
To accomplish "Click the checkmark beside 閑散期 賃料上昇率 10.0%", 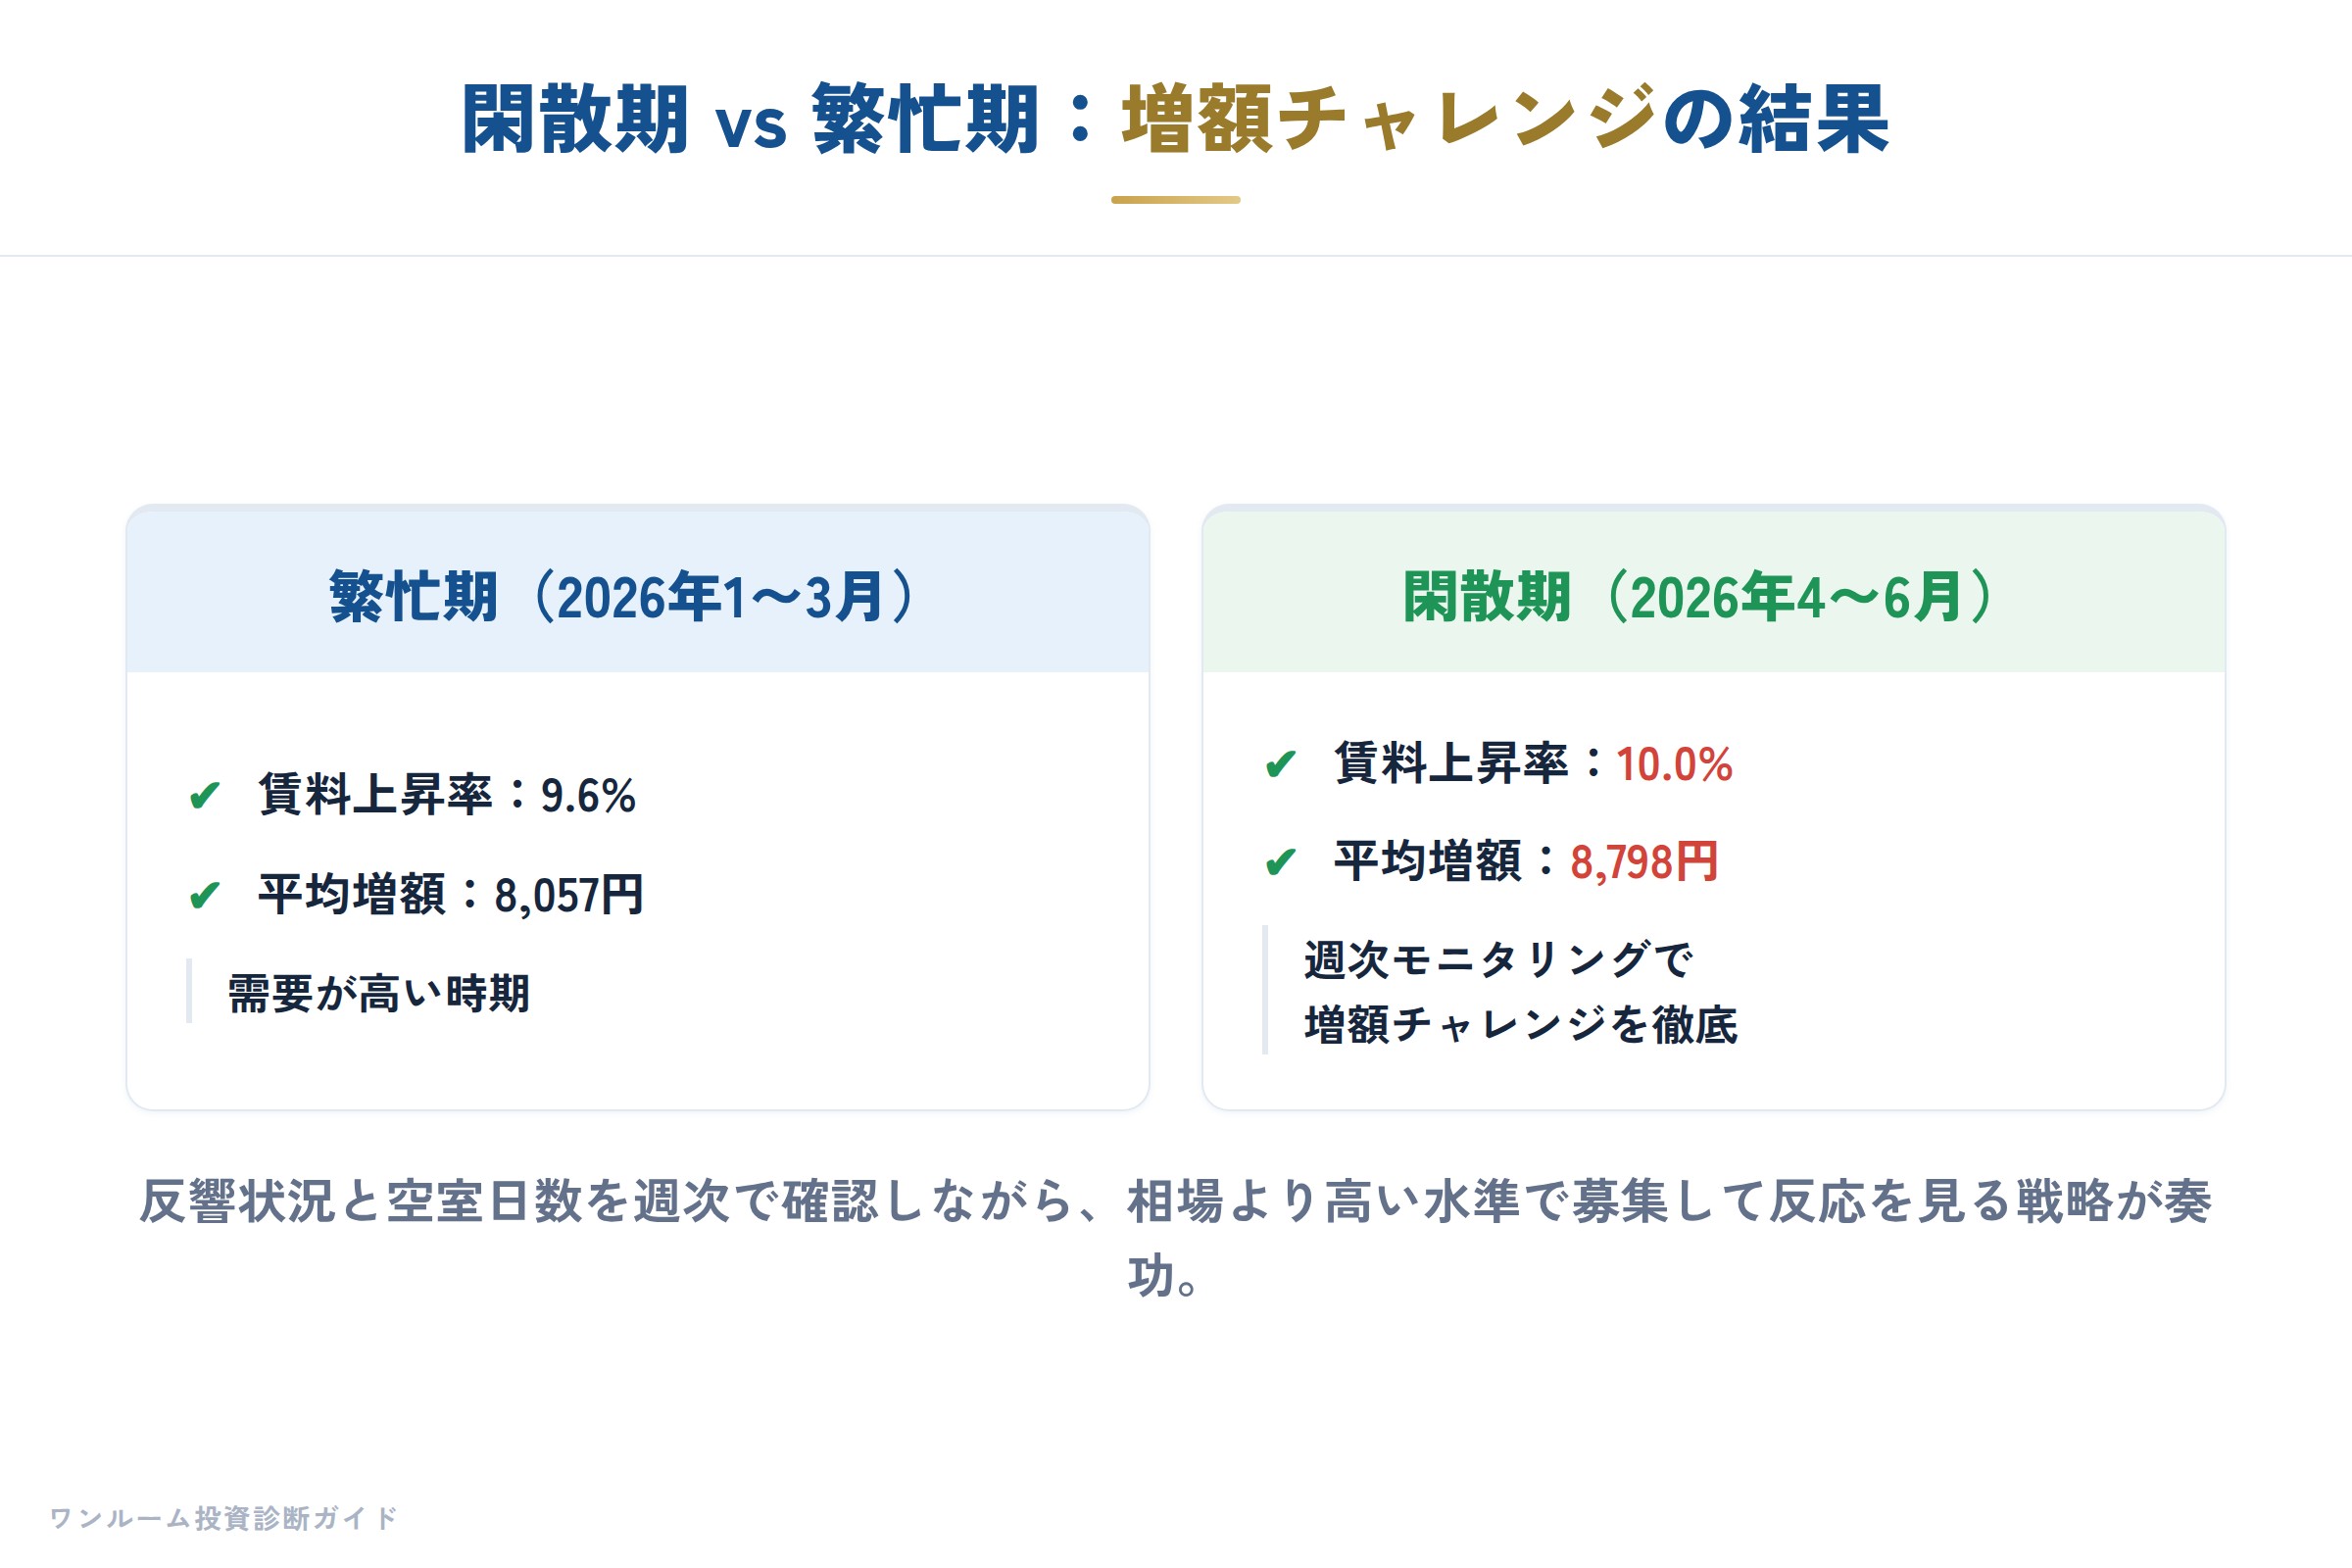I will coord(1280,765).
